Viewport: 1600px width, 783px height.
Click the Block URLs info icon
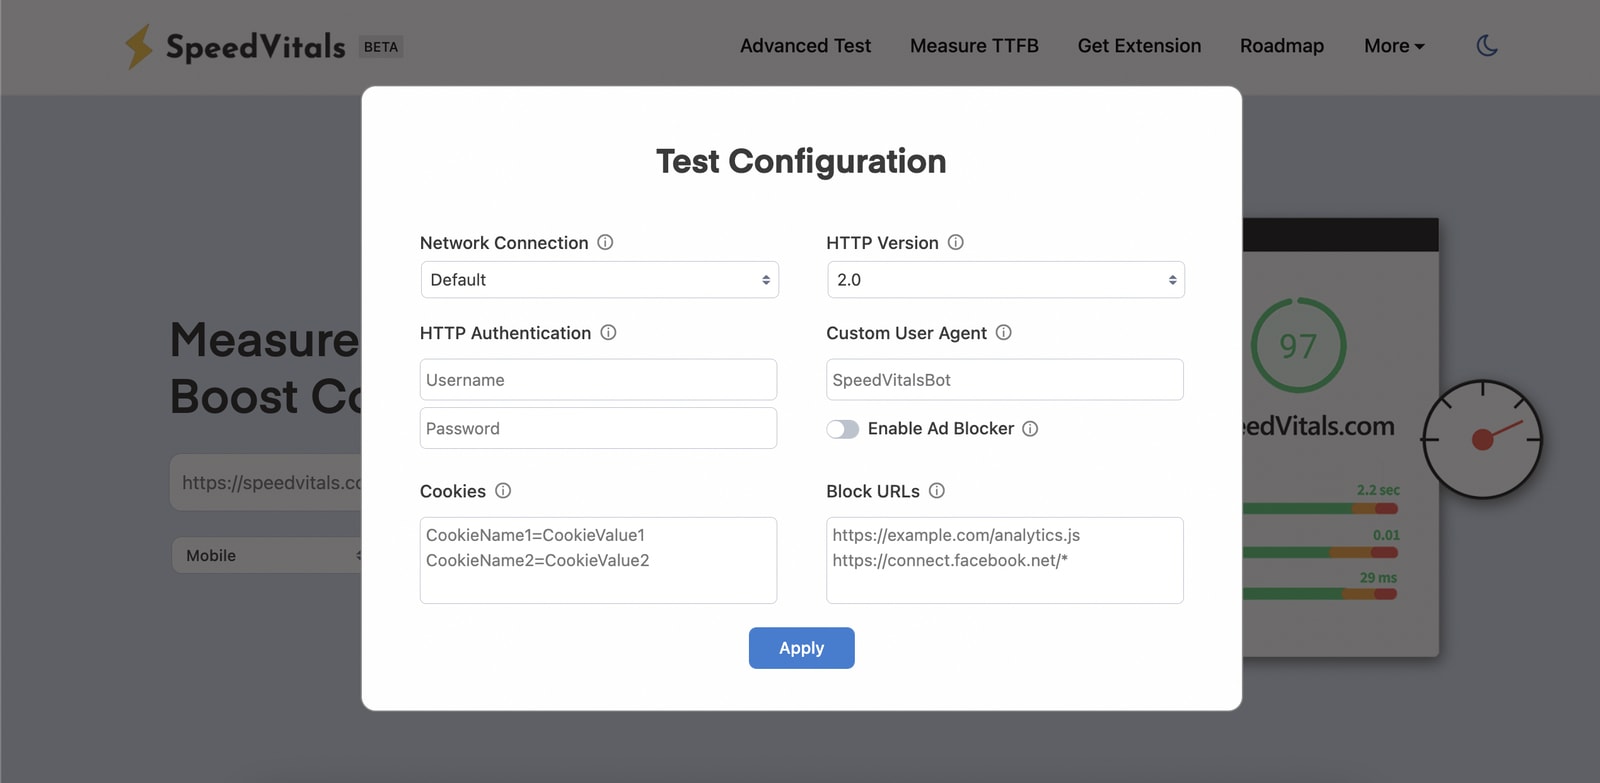(936, 490)
